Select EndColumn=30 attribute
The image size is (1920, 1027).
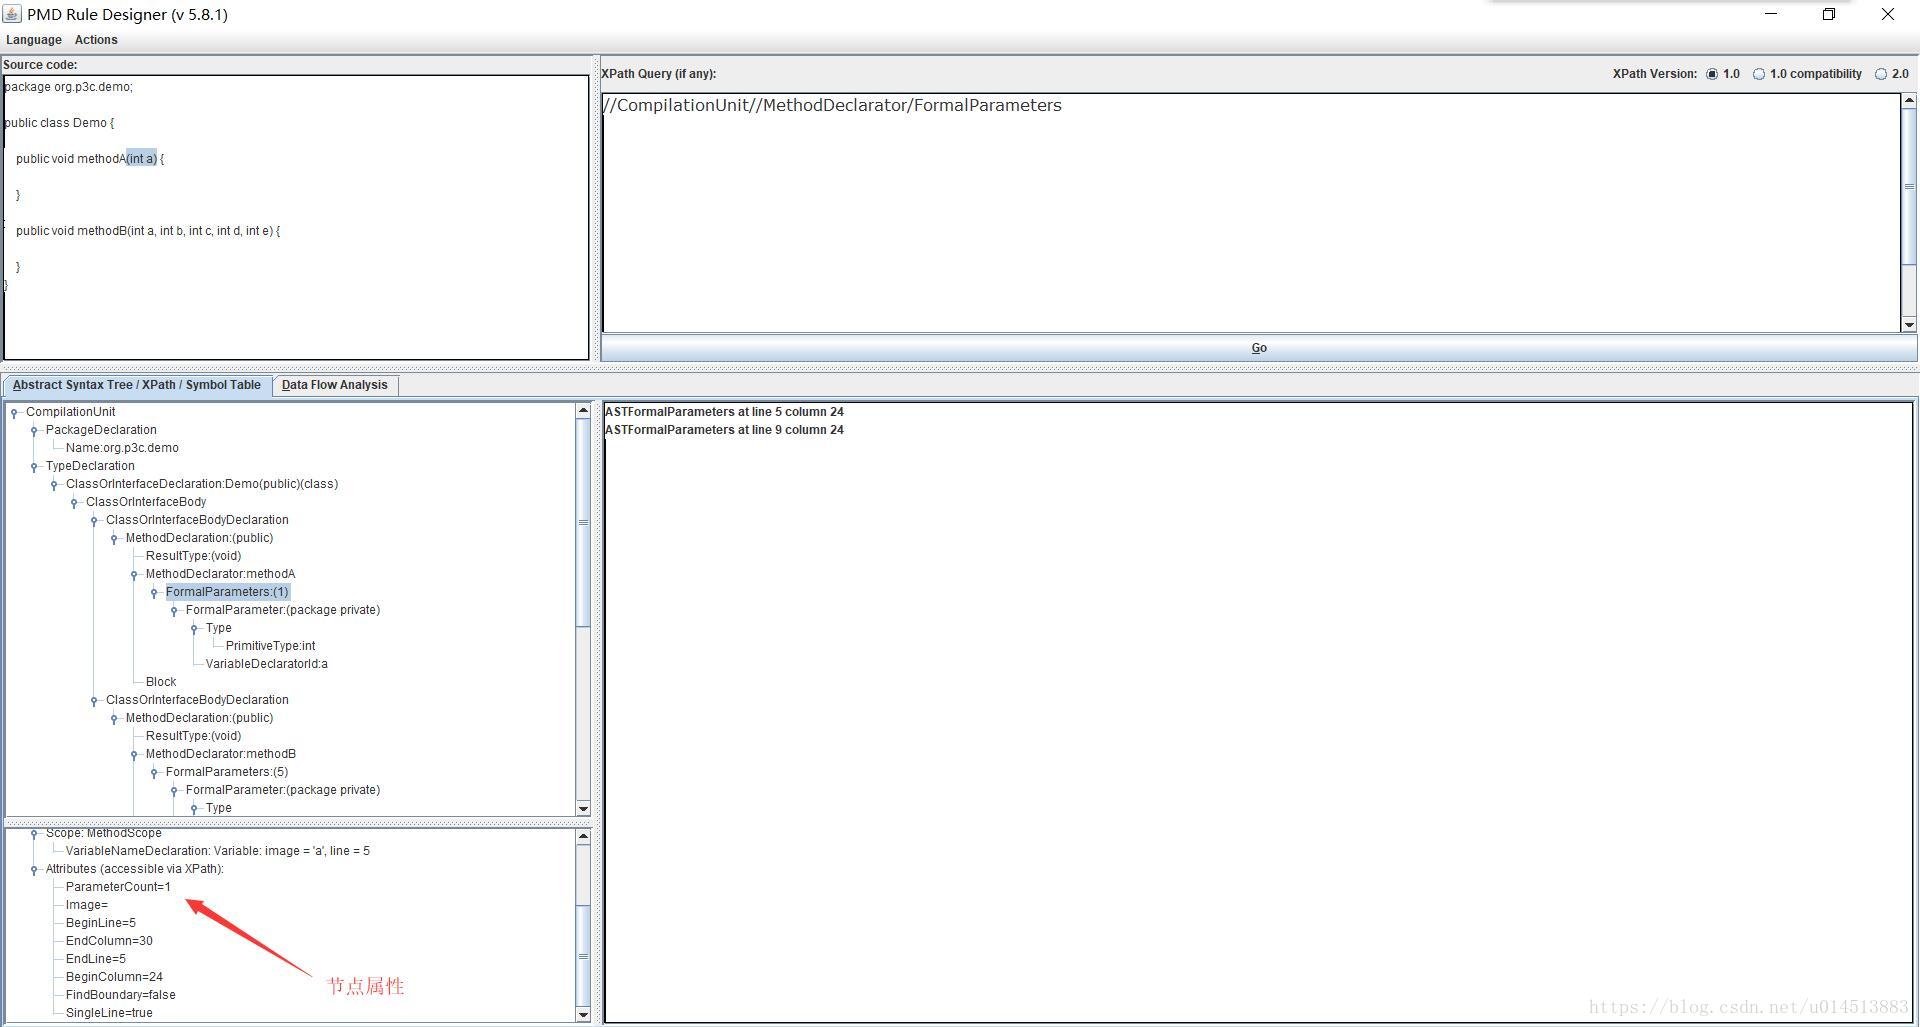pyautogui.click(x=109, y=941)
